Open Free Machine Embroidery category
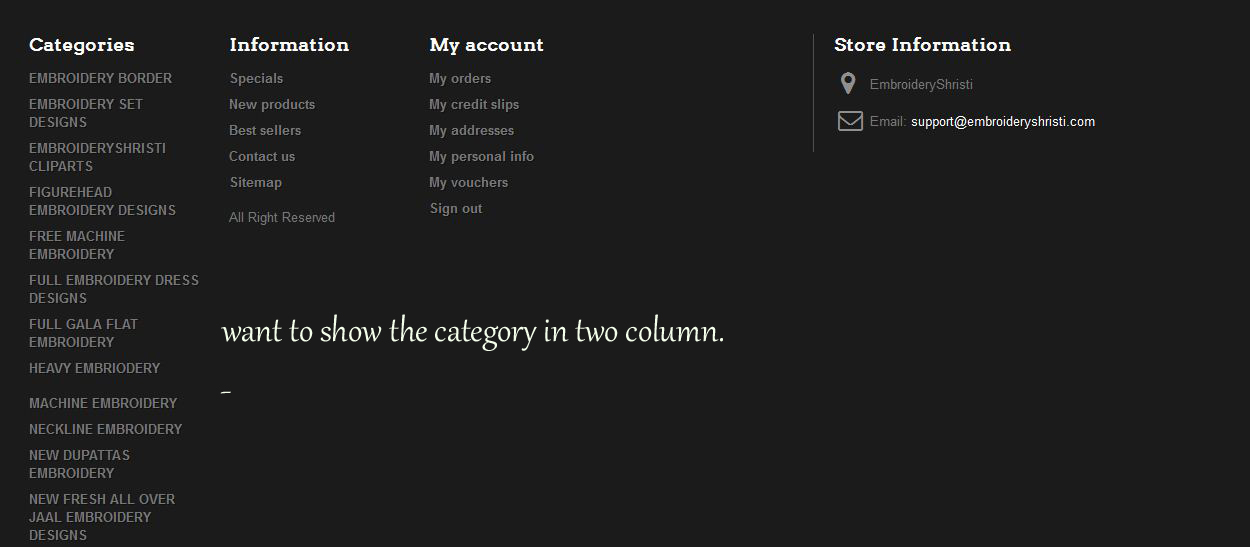The image size is (1250, 547). [x=77, y=245]
